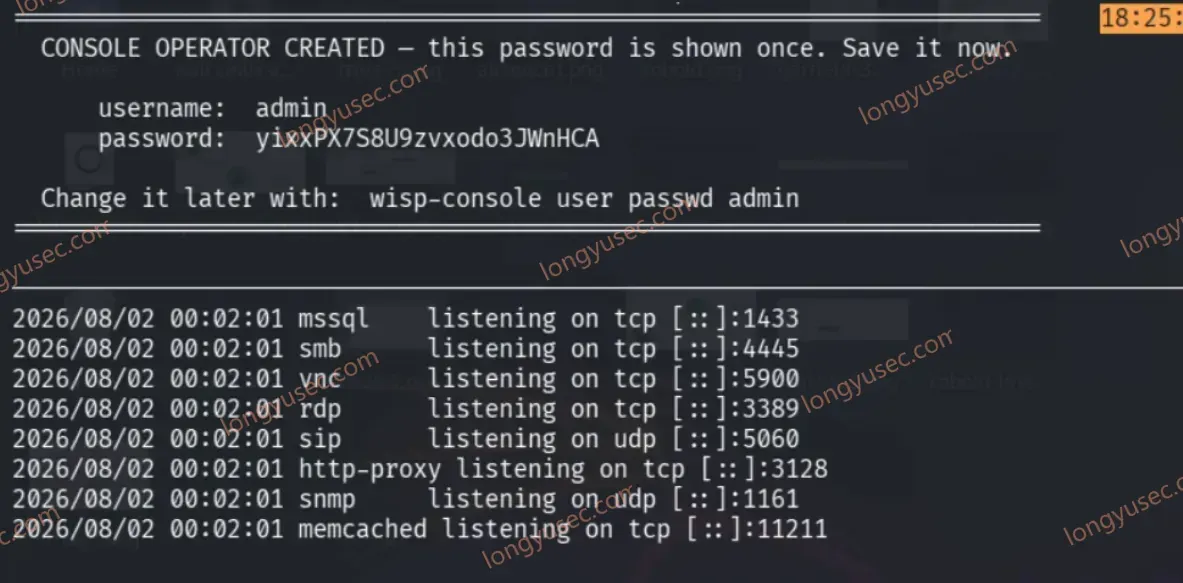The height and width of the screenshot is (583, 1183).
Task: Click port 1161 on the snmp line
Action: (x=771, y=499)
